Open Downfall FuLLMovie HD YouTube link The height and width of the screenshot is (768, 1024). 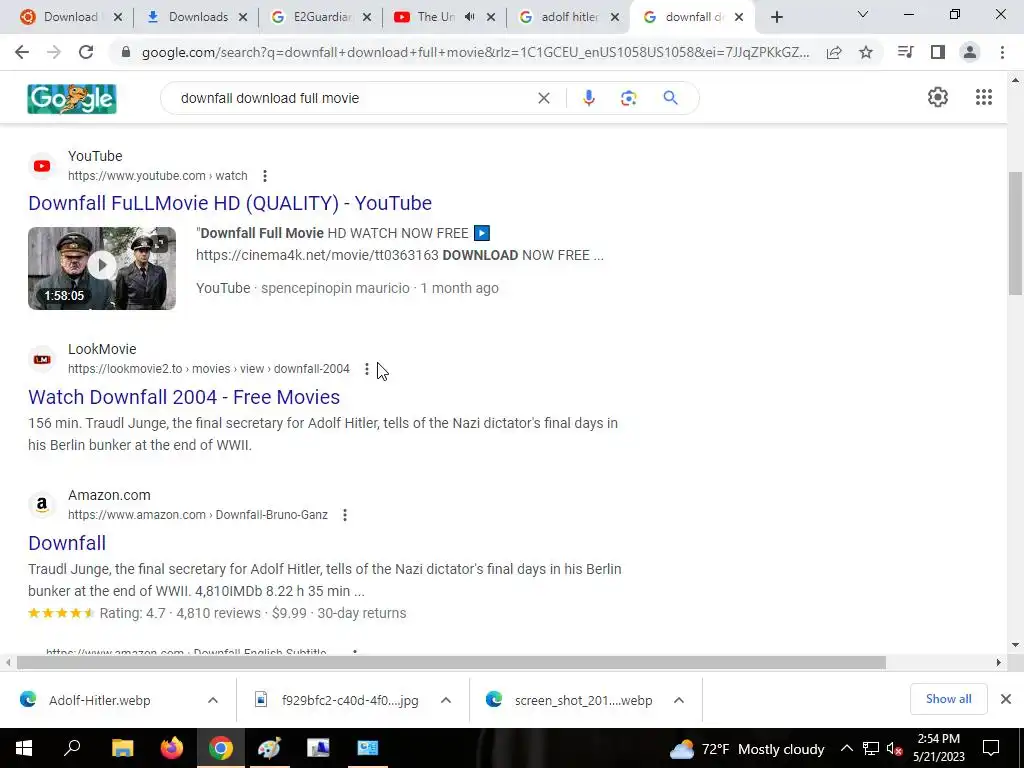click(230, 203)
